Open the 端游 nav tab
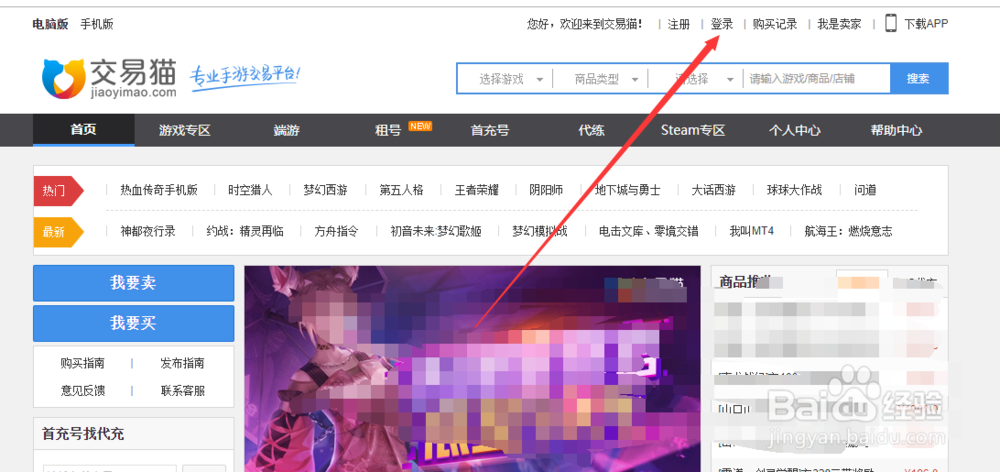 [287, 131]
